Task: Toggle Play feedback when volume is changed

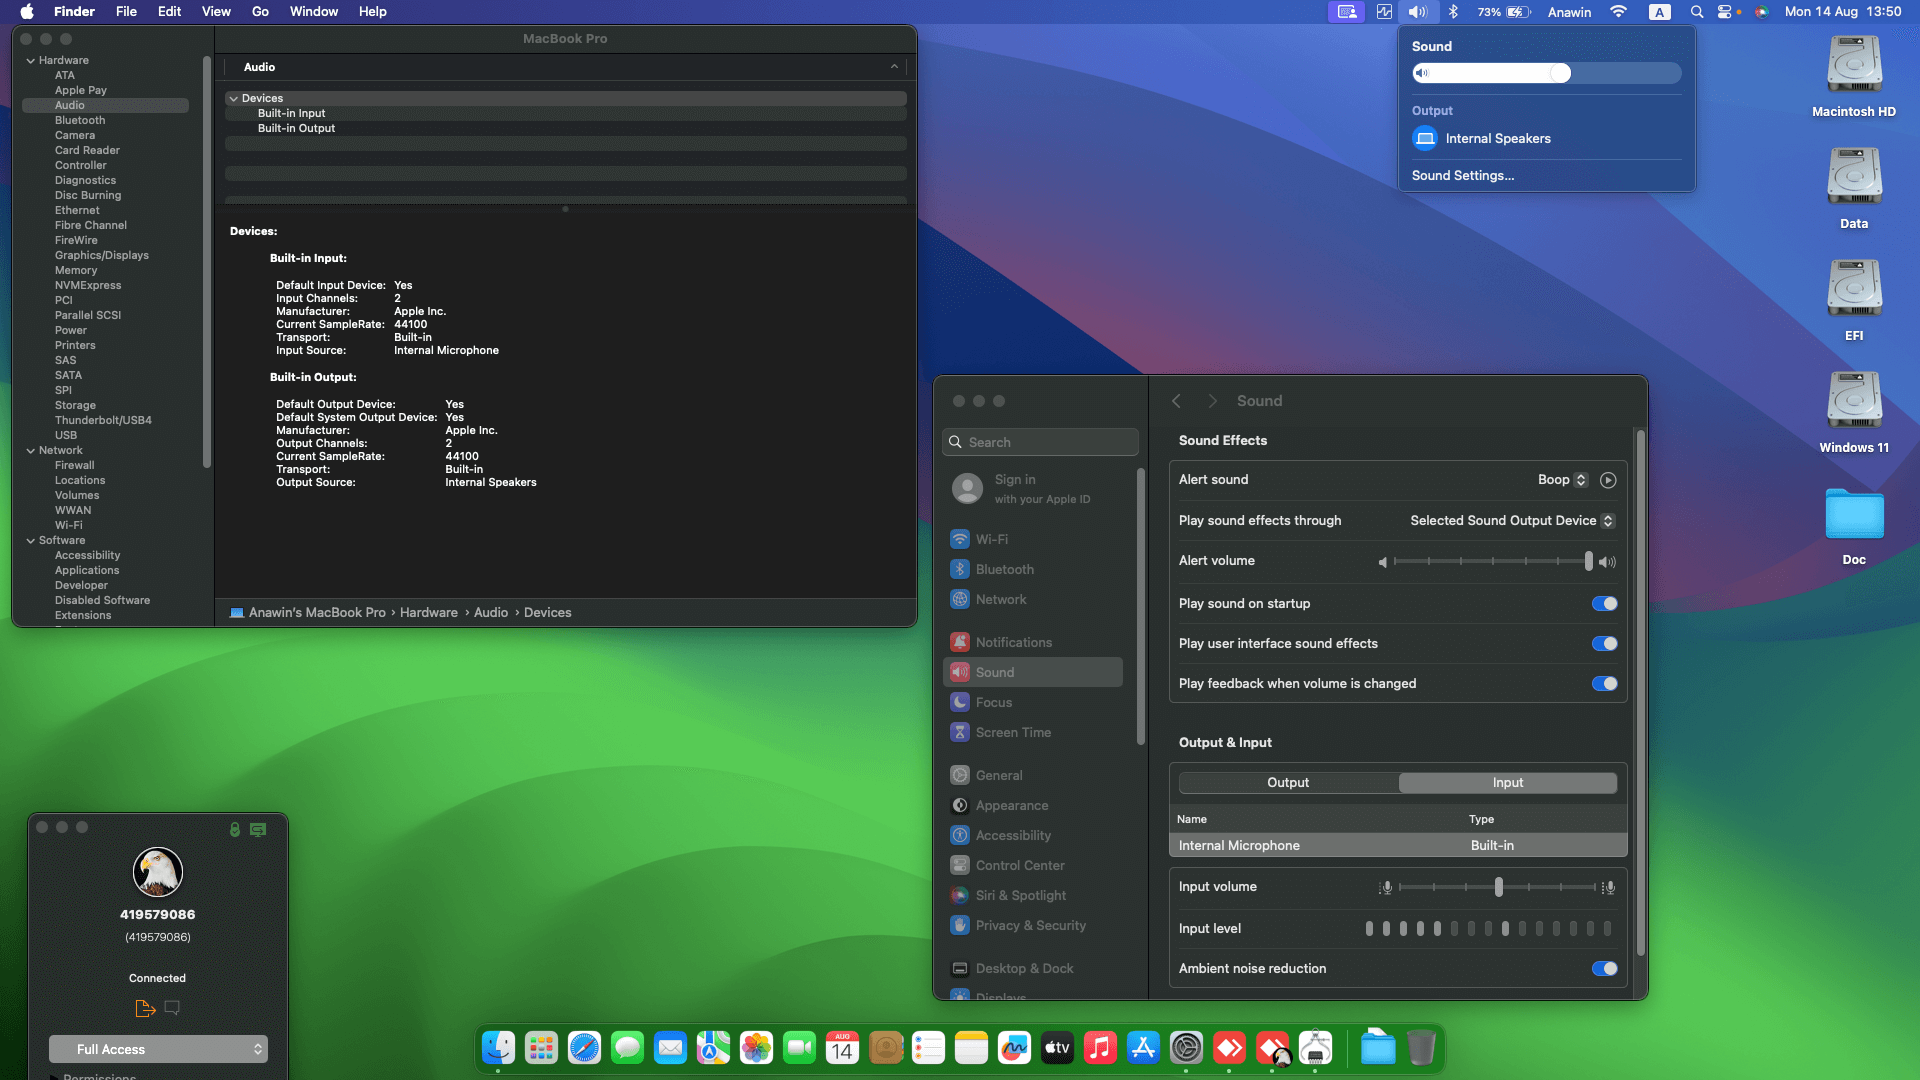Action: coord(1604,684)
